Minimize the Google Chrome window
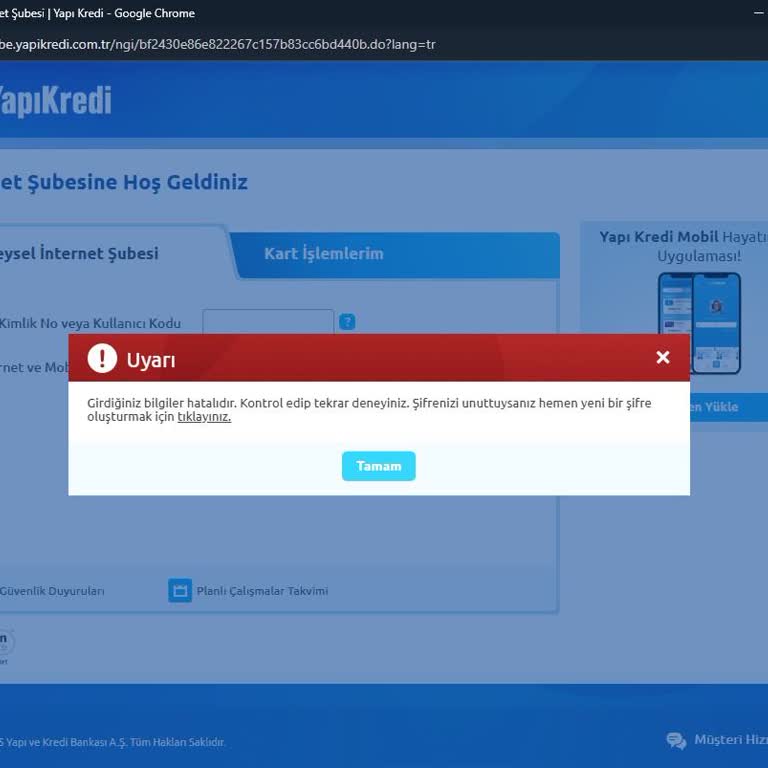The width and height of the screenshot is (768, 768). 758,13
